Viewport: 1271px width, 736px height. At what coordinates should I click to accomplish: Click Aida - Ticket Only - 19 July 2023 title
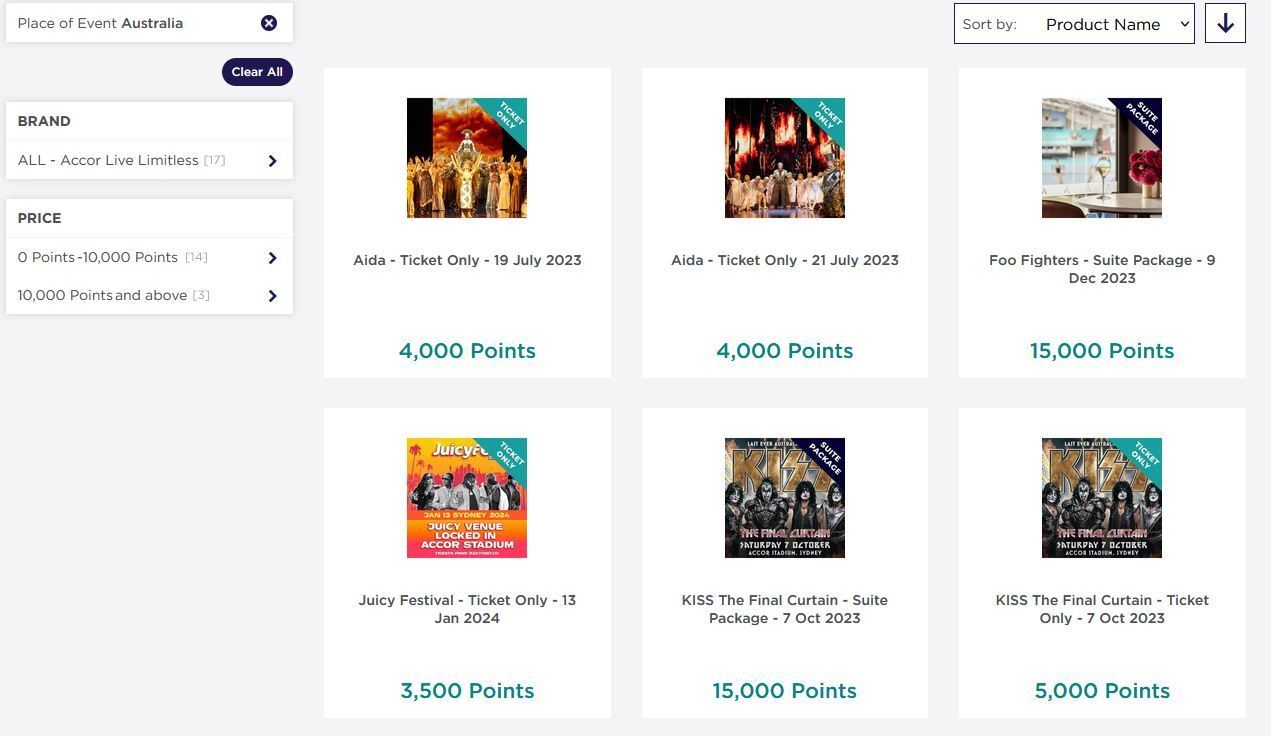[467, 260]
